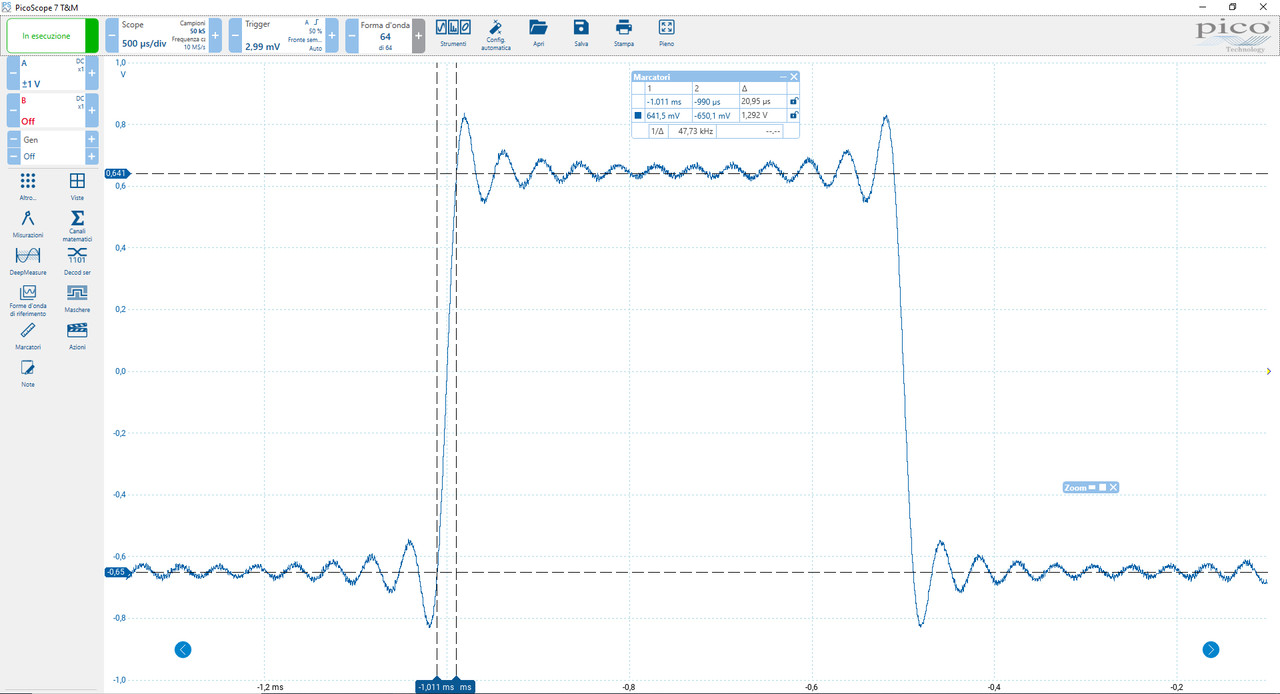Close the Marcatori panel
This screenshot has width=1280, height=694.
click(794, 77)
